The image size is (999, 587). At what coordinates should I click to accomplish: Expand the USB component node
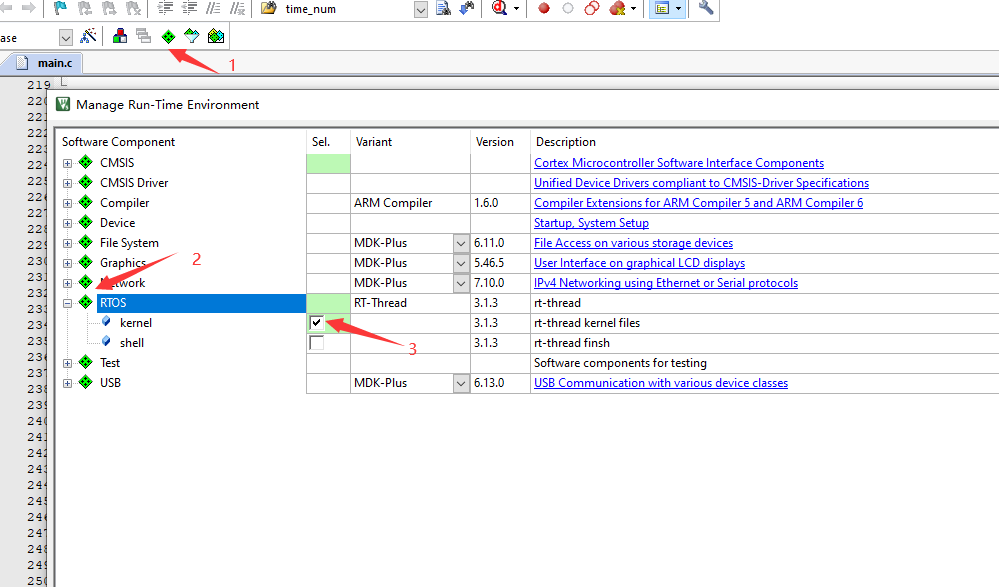(68, 384)
